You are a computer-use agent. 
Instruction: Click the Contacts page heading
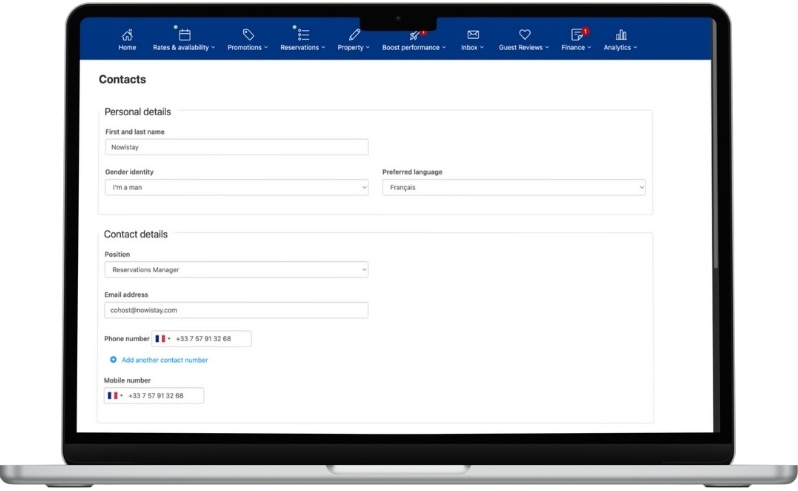tap(122, 79)
